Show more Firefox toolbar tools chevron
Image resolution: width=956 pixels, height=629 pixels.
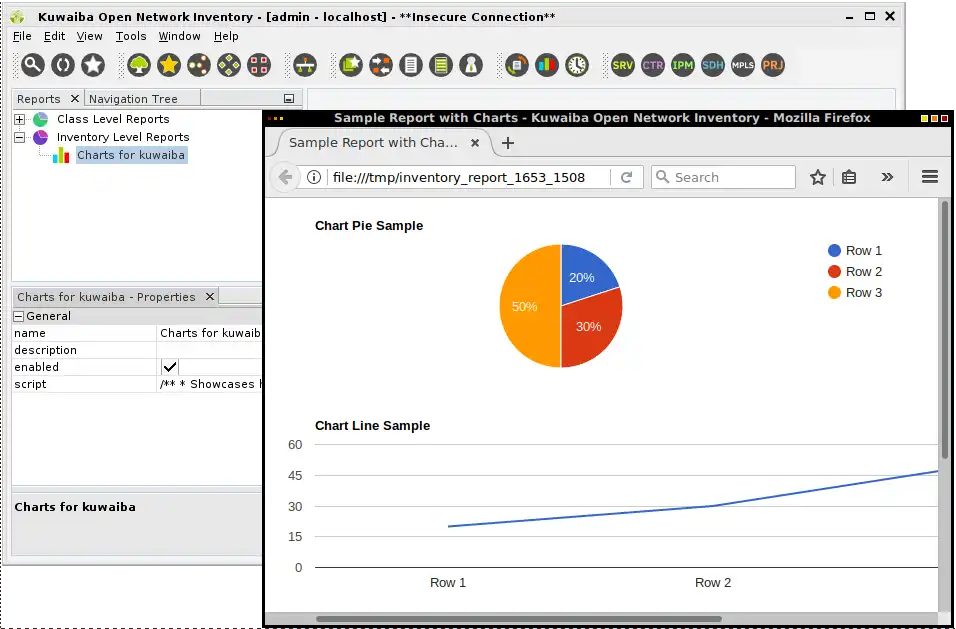click(887, 177)
